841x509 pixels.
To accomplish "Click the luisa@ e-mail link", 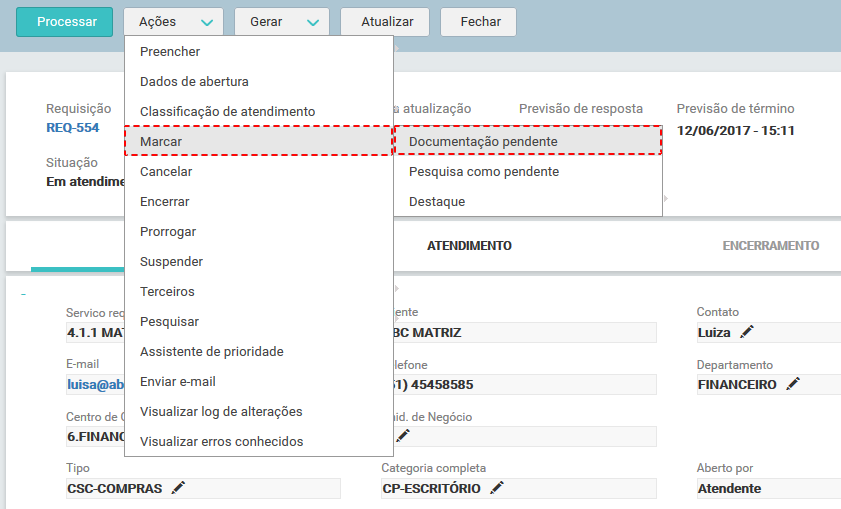I will 95,385.
